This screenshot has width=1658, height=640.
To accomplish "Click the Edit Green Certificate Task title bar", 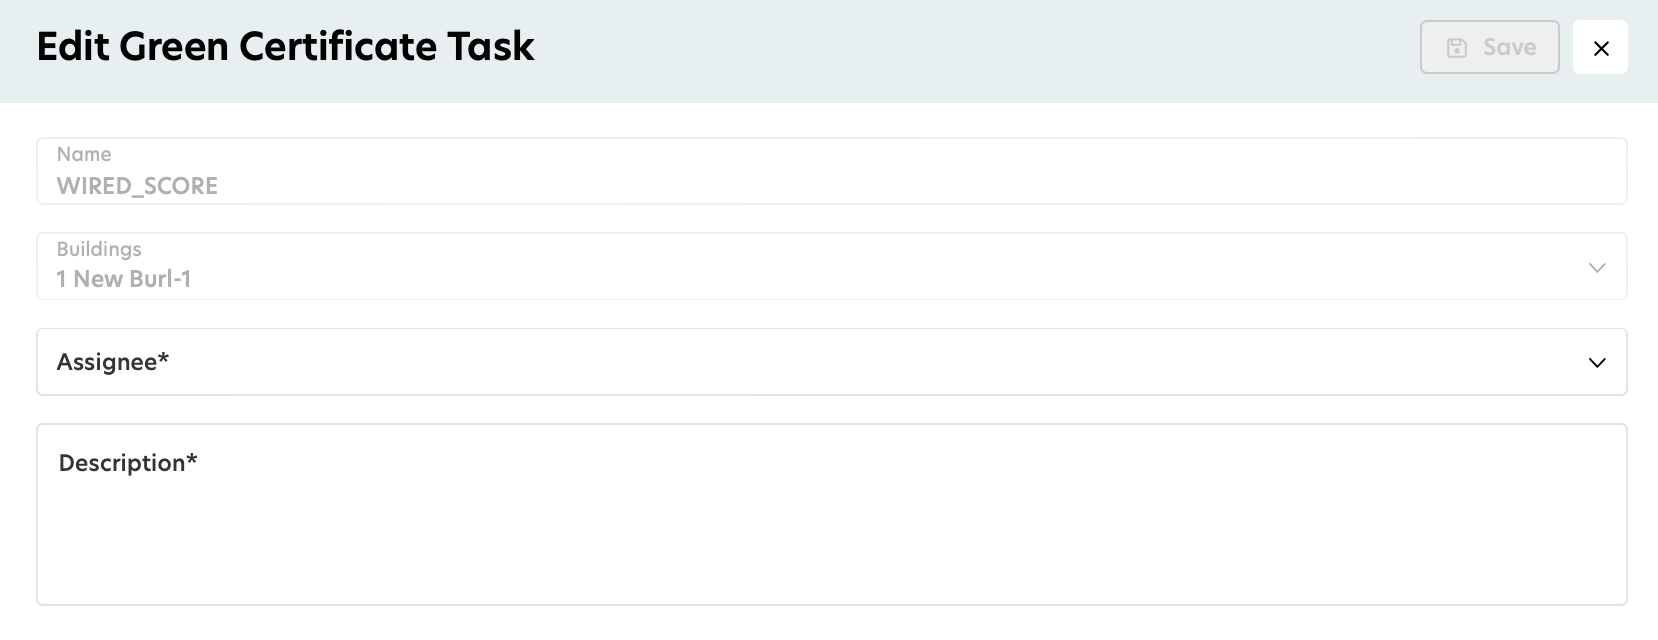I will click(x=285, y=46).
